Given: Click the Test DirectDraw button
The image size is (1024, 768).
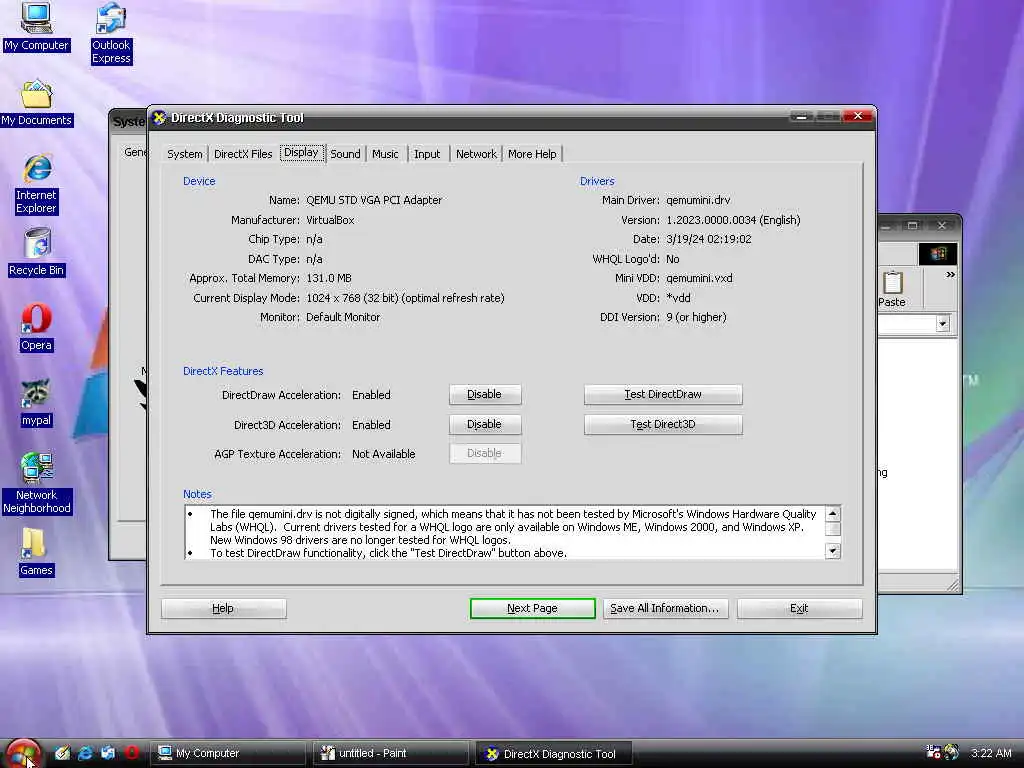Looking at the screenshot, I should click(663, 394).
